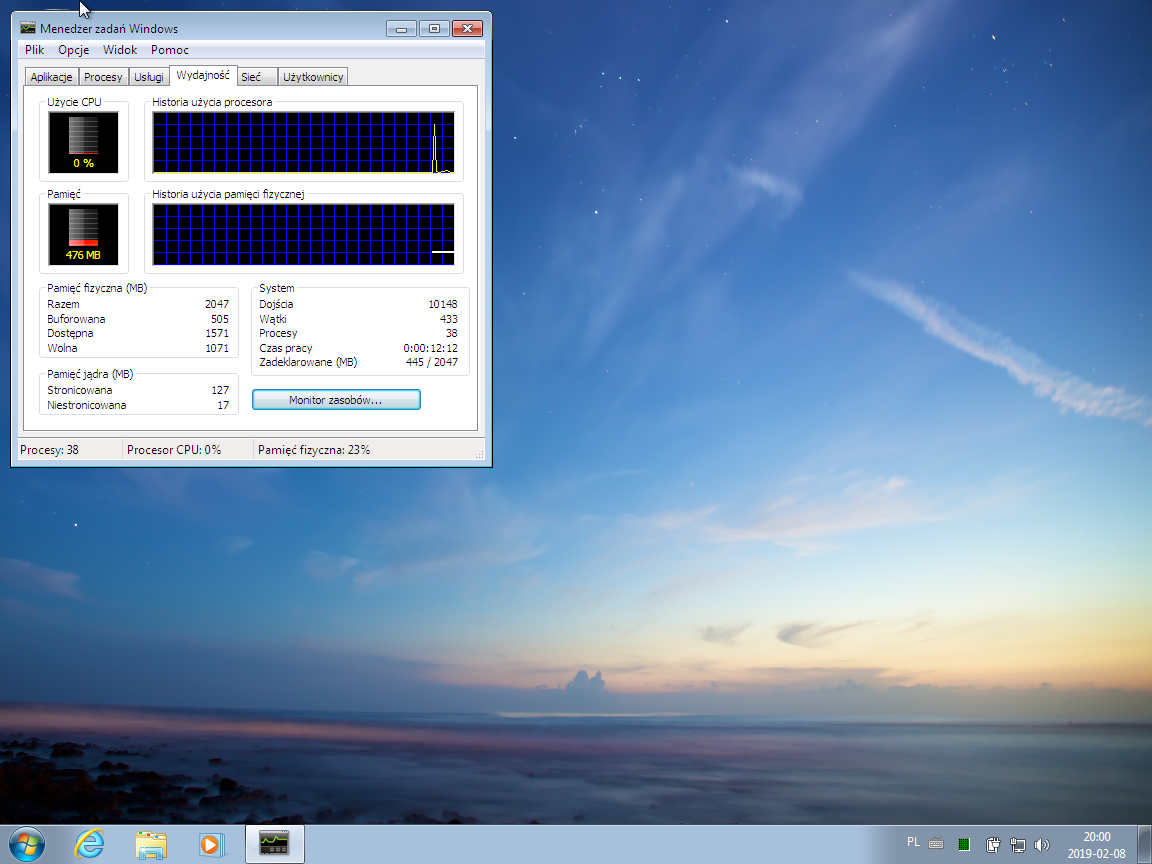The height and width of the screenshot is (864, 1152).
Task: Switch to the Sieć tab
Action: point(251,75)
